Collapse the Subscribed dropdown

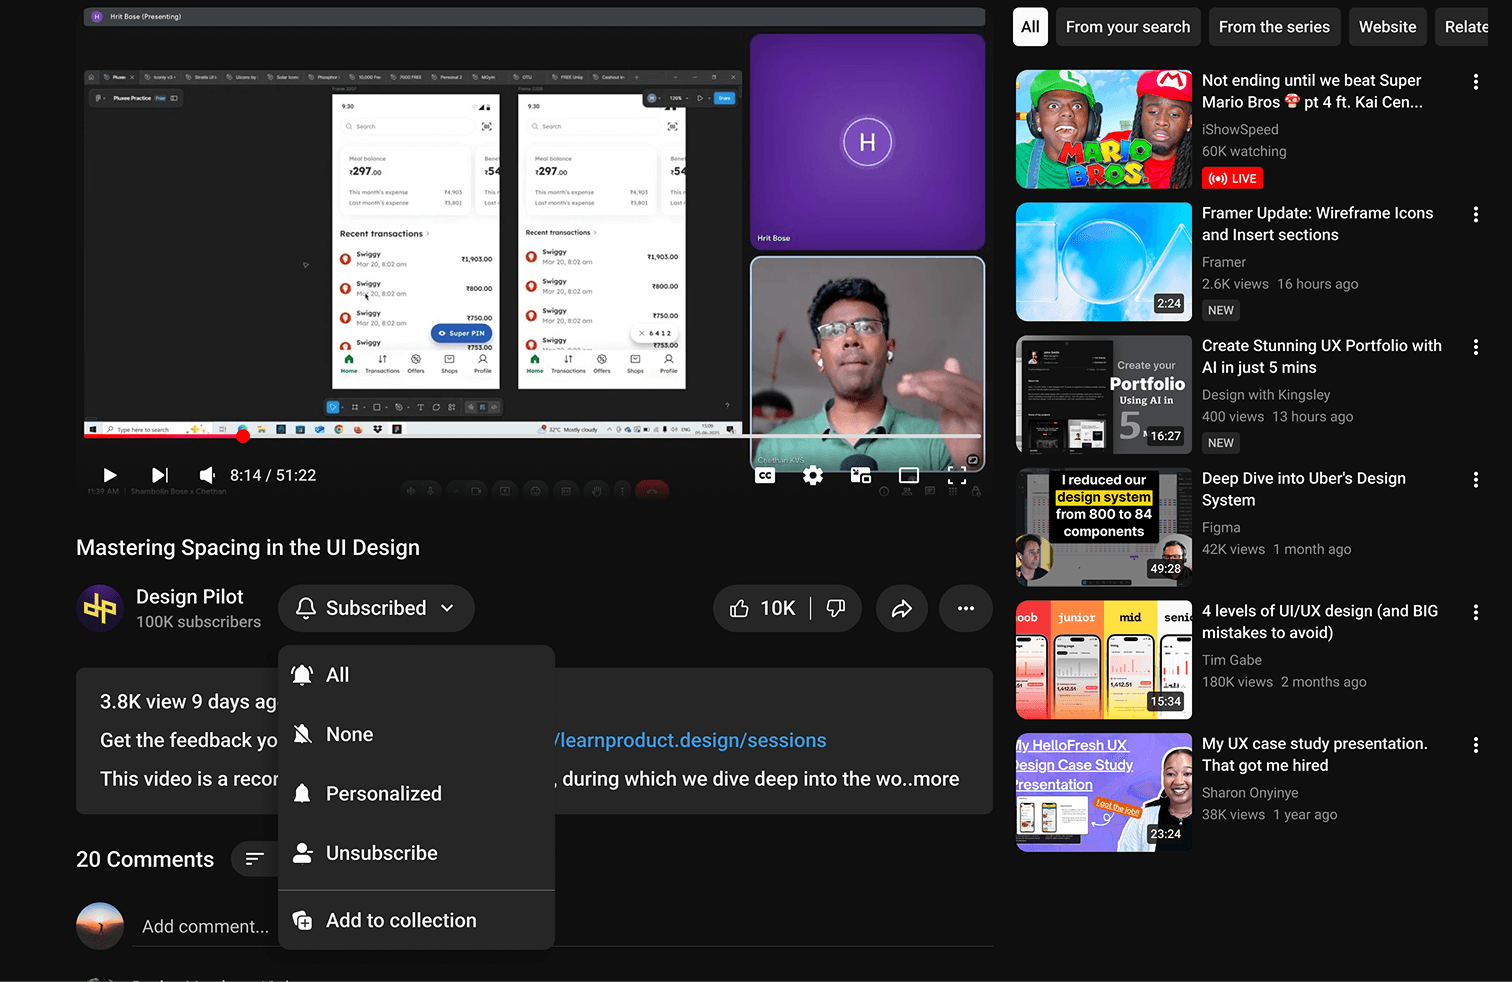point(447,608)
